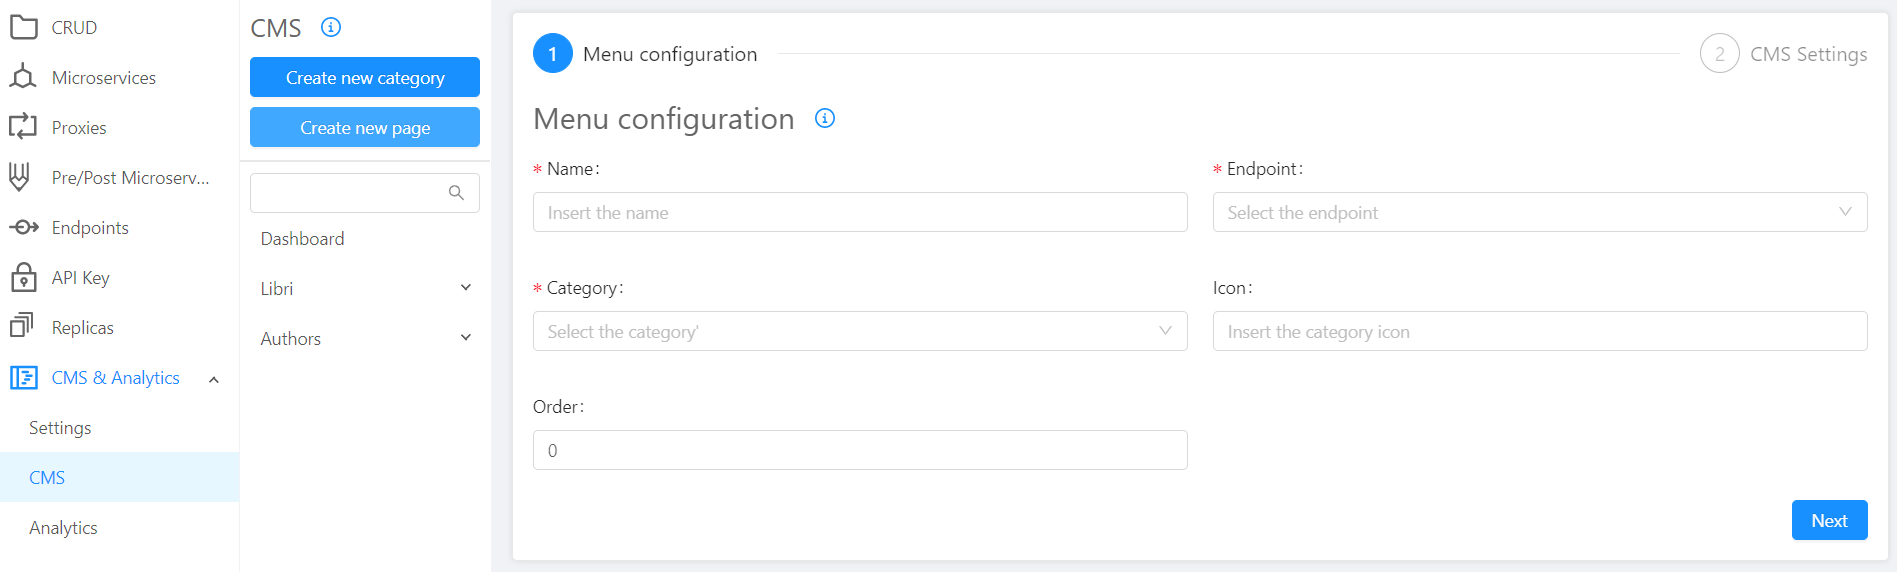Click the Create new category button
Image resolution: width=1897 pixels, height=572 pixels.
[365, 77]
